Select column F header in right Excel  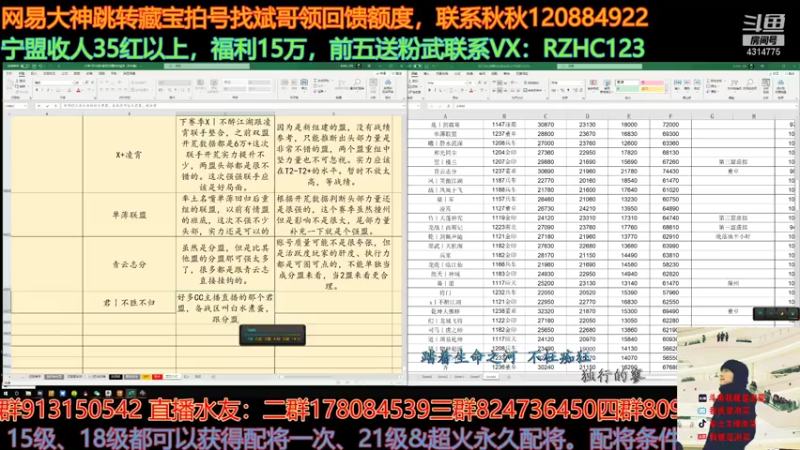pos(670,116)
